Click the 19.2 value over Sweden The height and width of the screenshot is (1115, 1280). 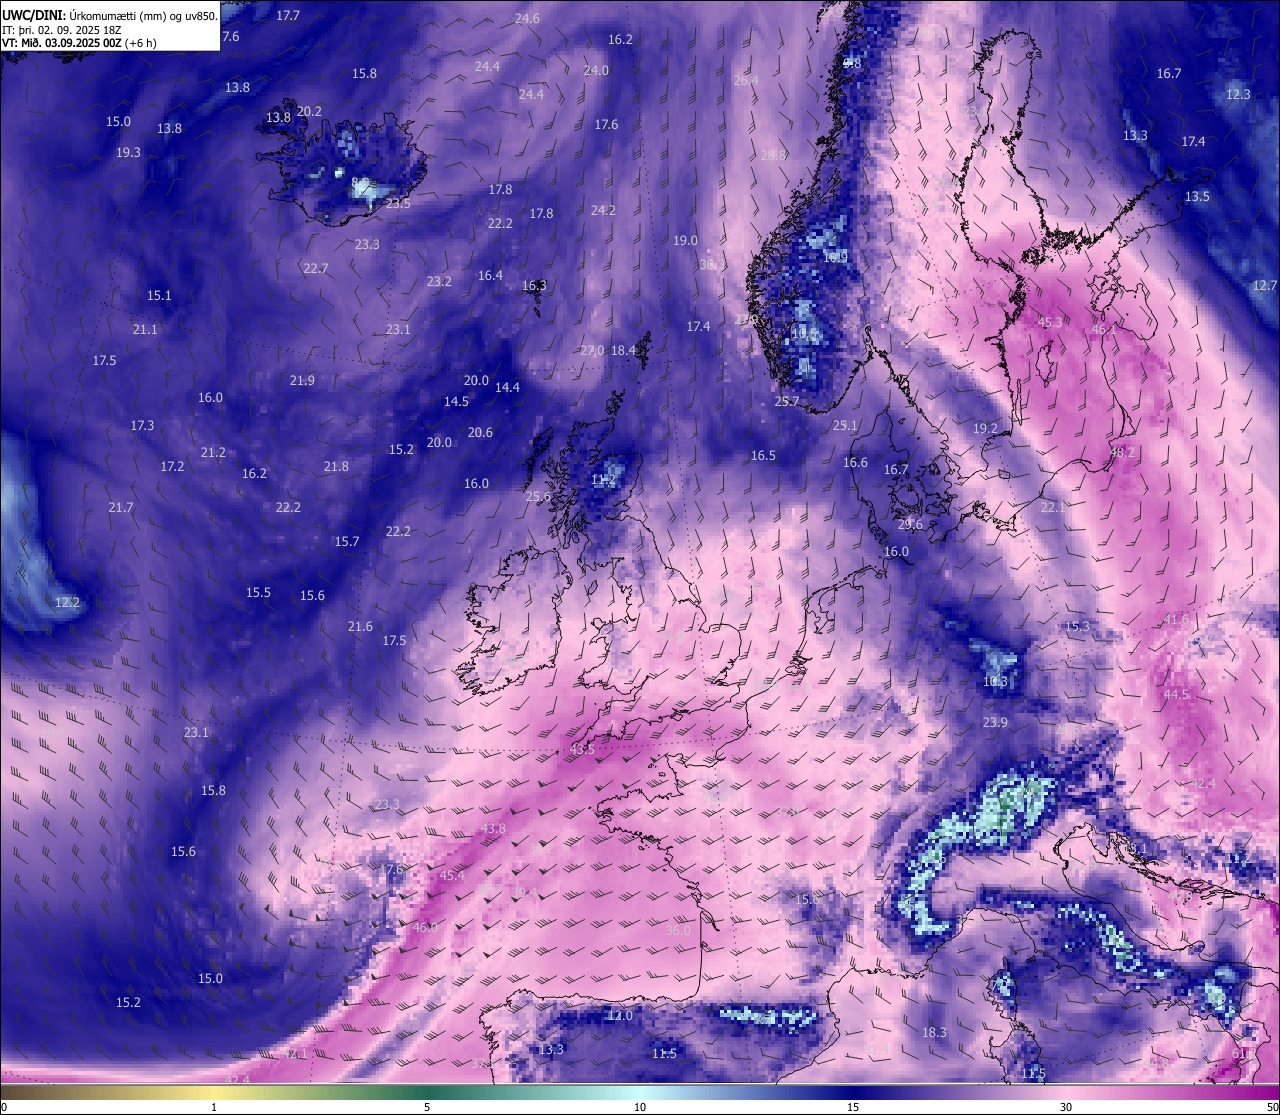(985, 428)
